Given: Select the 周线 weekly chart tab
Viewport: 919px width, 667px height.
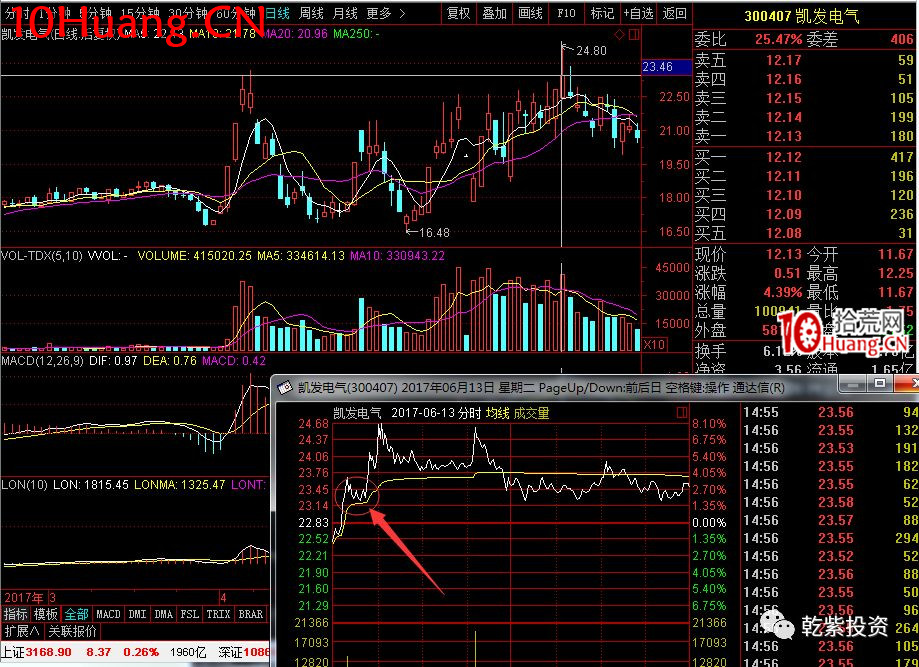Looking at the screenshot, I should tap(311, 12).
